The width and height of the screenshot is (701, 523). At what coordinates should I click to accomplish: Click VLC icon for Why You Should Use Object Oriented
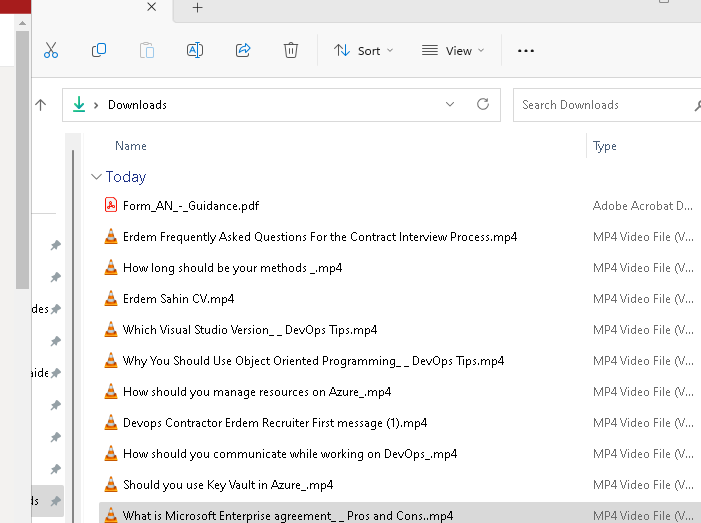point(111,360)
